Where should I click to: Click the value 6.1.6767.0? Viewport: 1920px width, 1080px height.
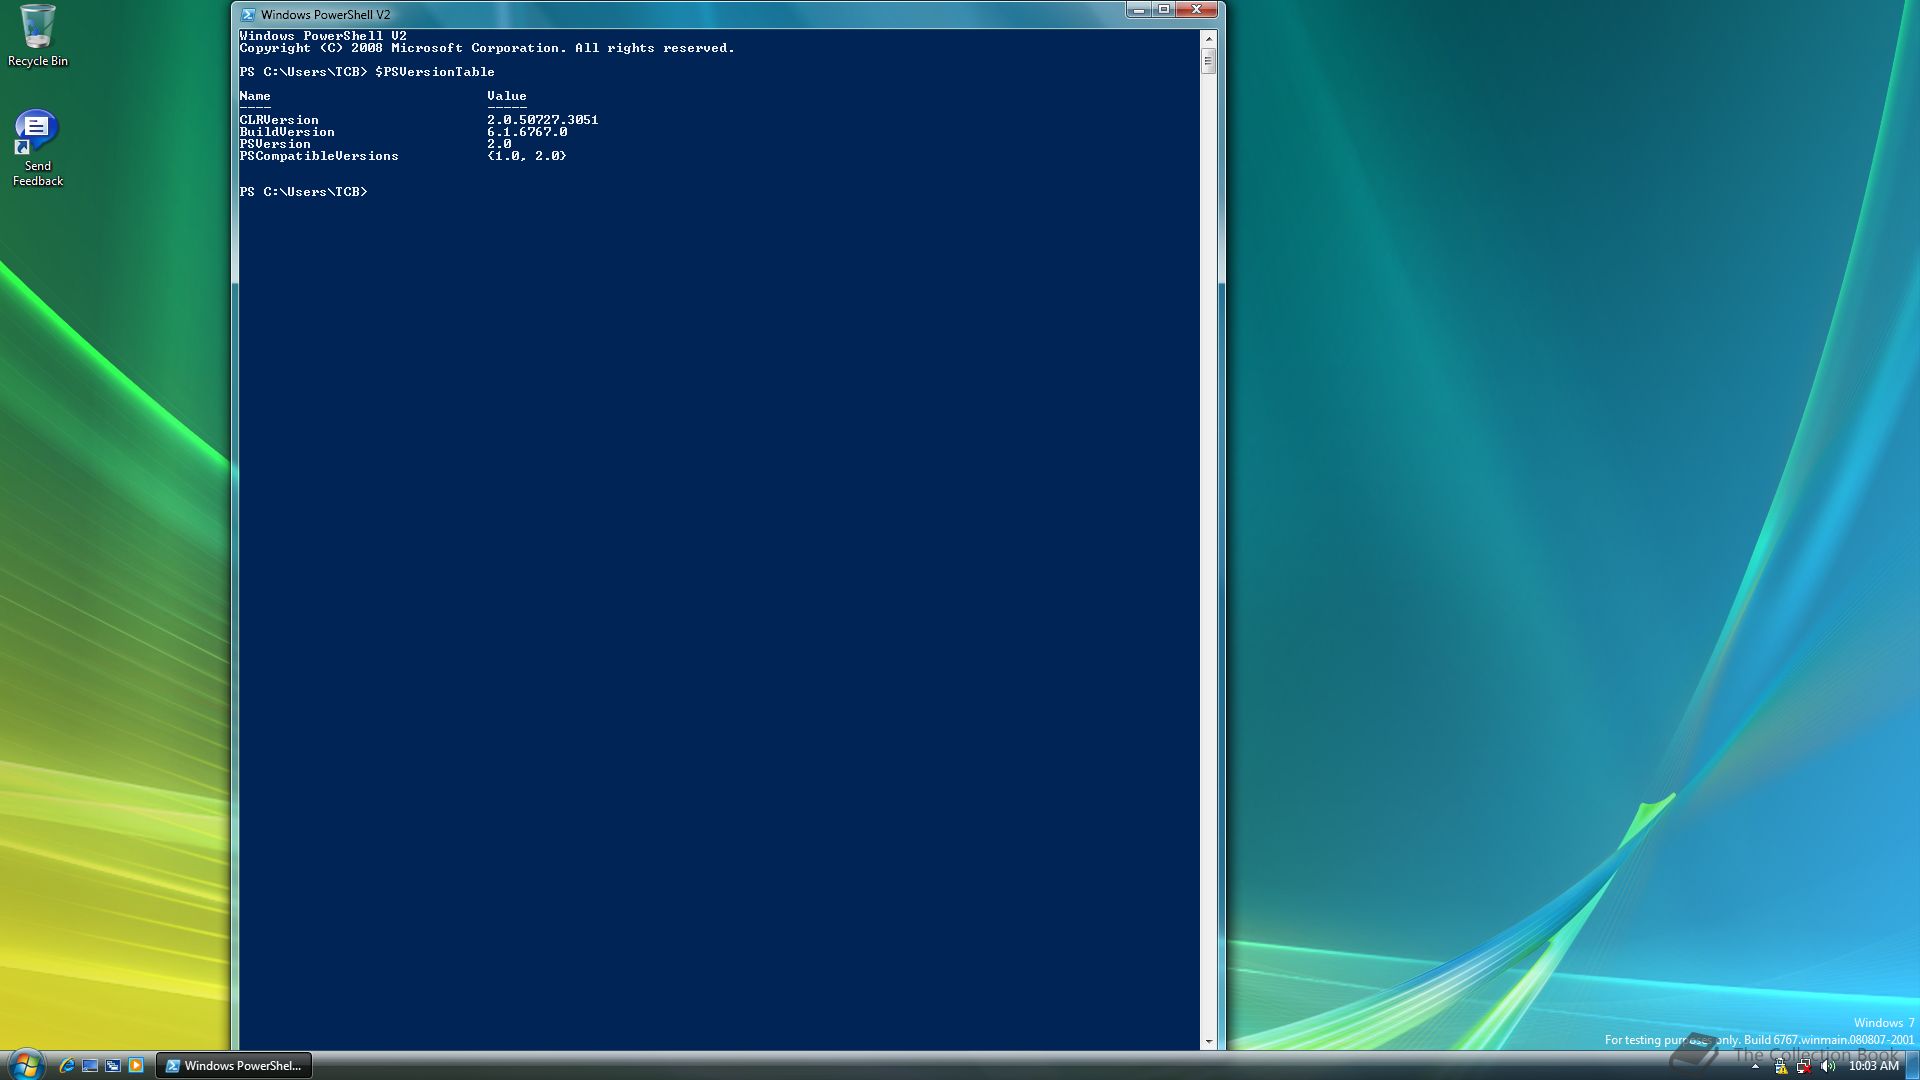coord(527,132)
